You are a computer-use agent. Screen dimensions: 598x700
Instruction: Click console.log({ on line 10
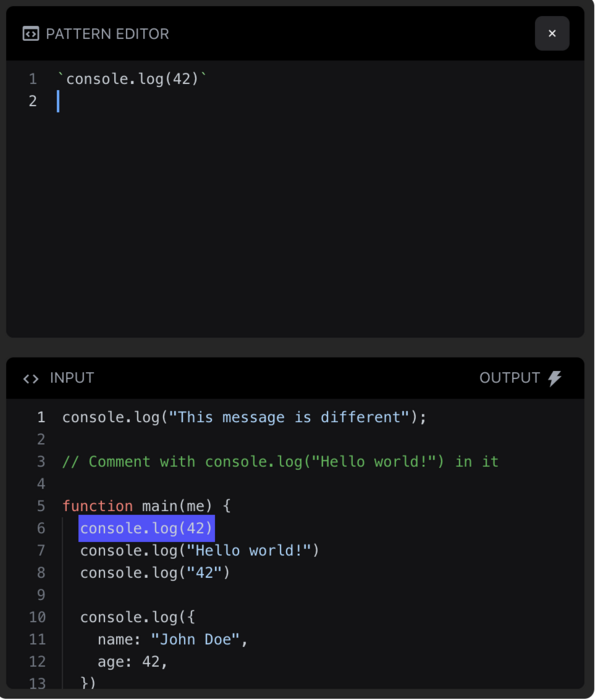point(137,617)
